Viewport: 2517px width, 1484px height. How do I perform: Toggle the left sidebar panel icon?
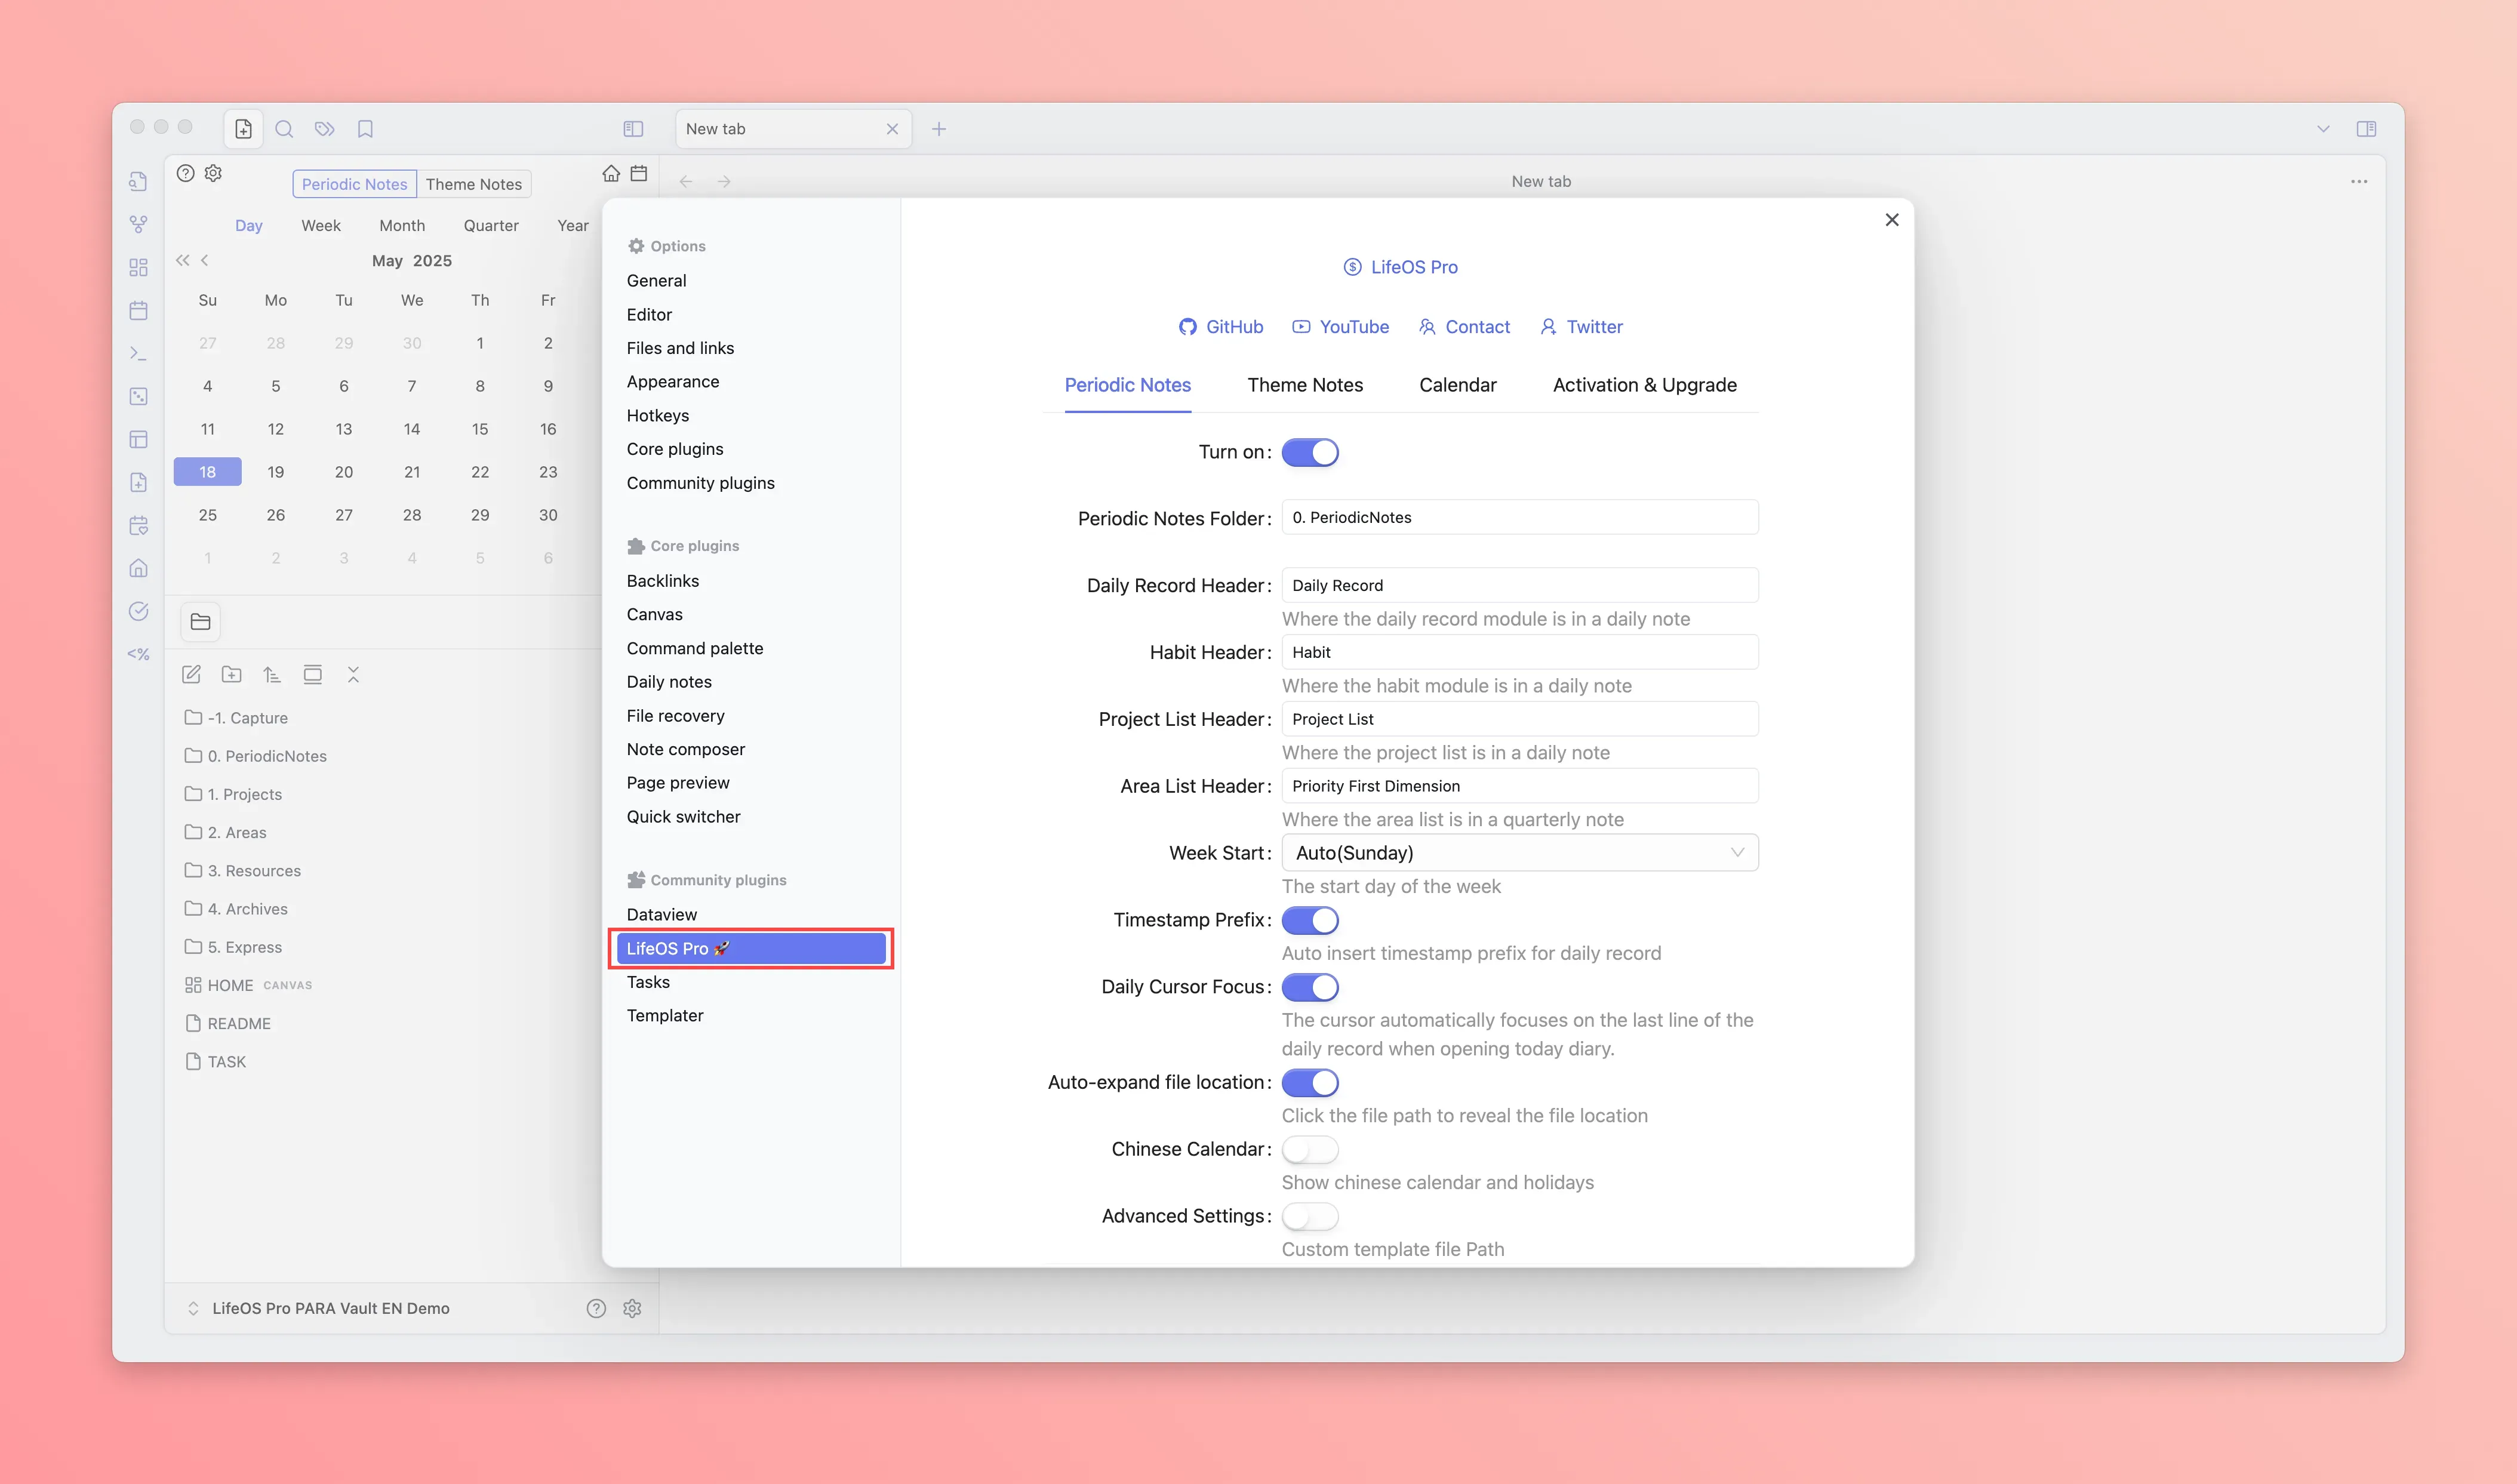tap(633, 129)
